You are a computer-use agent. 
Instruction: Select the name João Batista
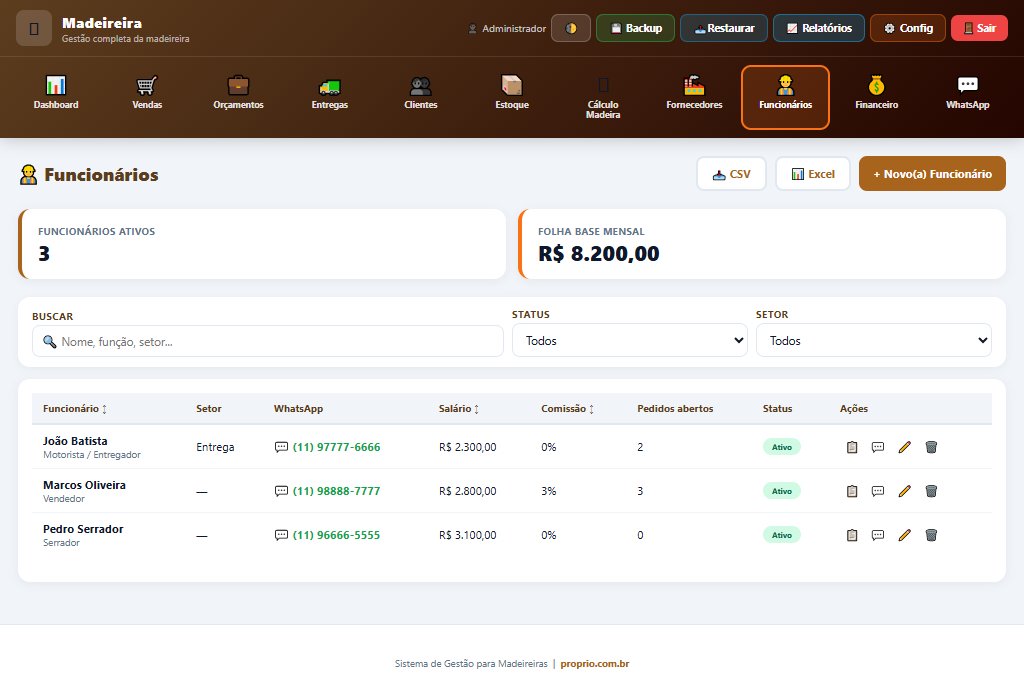coord(75,441)
